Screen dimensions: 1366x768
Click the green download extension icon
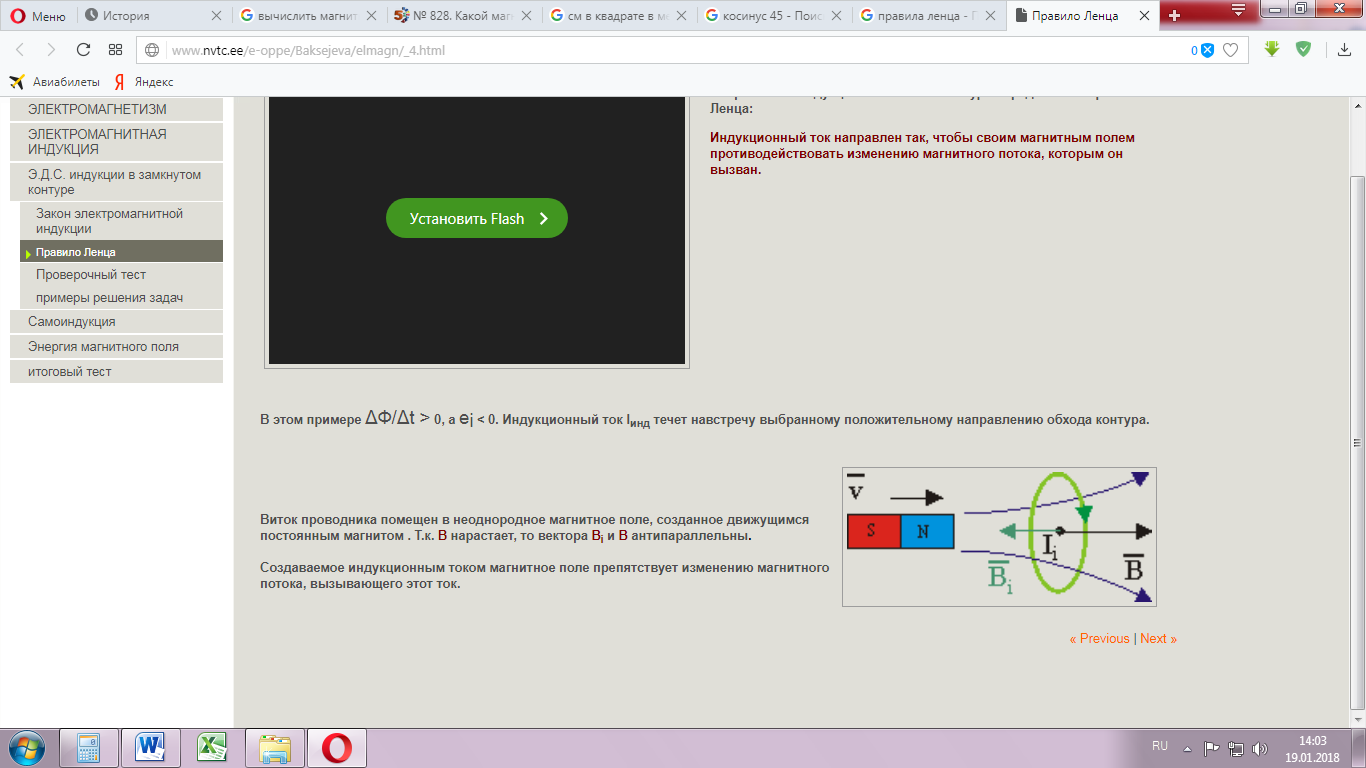(1272, 49)
